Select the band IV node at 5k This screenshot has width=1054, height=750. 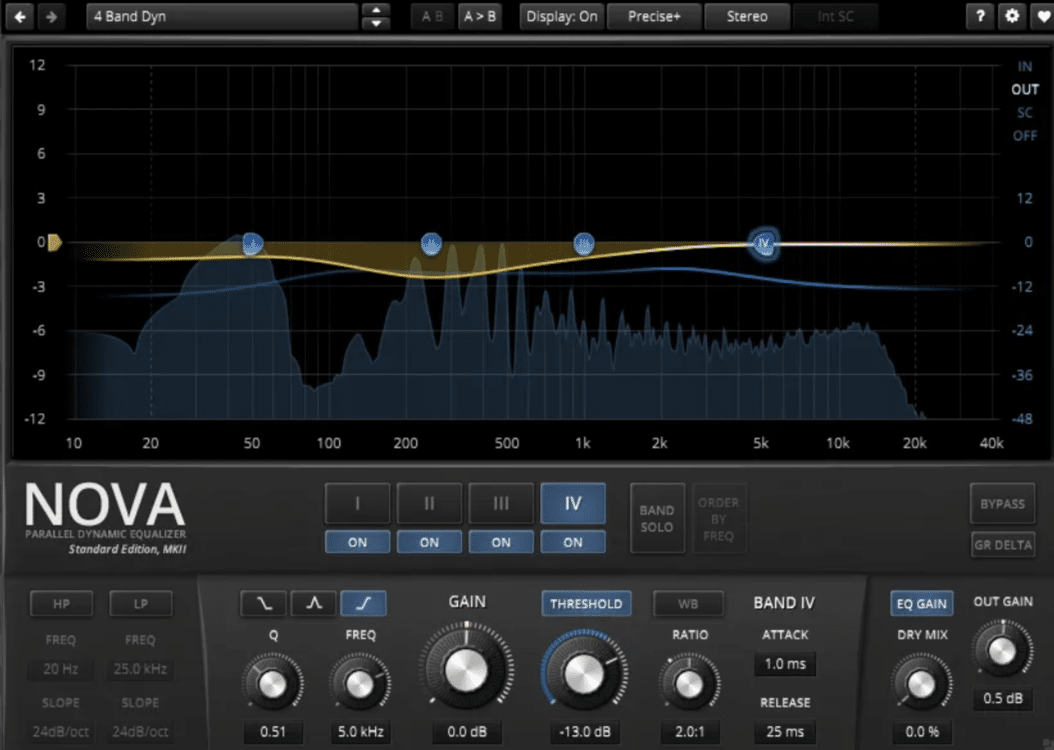click(764, 243)
